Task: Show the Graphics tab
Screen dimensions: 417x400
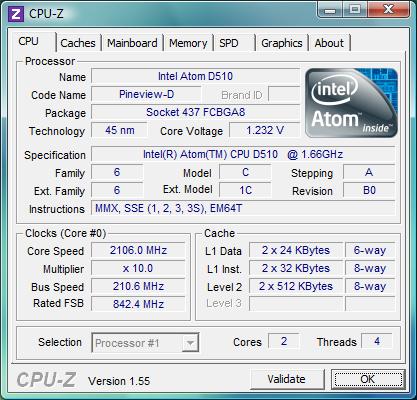Action: (x=282, y=43)
